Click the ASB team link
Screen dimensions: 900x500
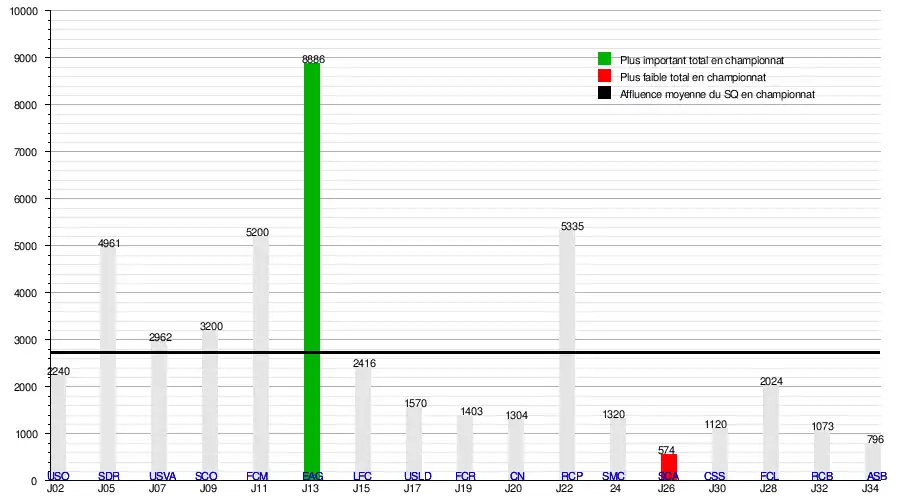point(876,476)
